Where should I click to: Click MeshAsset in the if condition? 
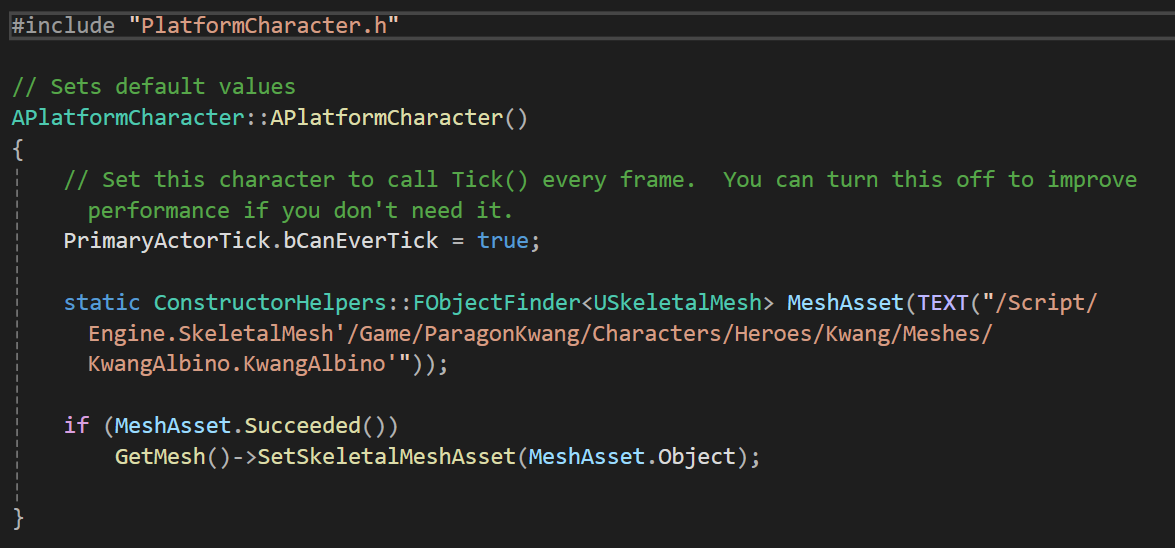pyautogui.click(x=173, y=426)
